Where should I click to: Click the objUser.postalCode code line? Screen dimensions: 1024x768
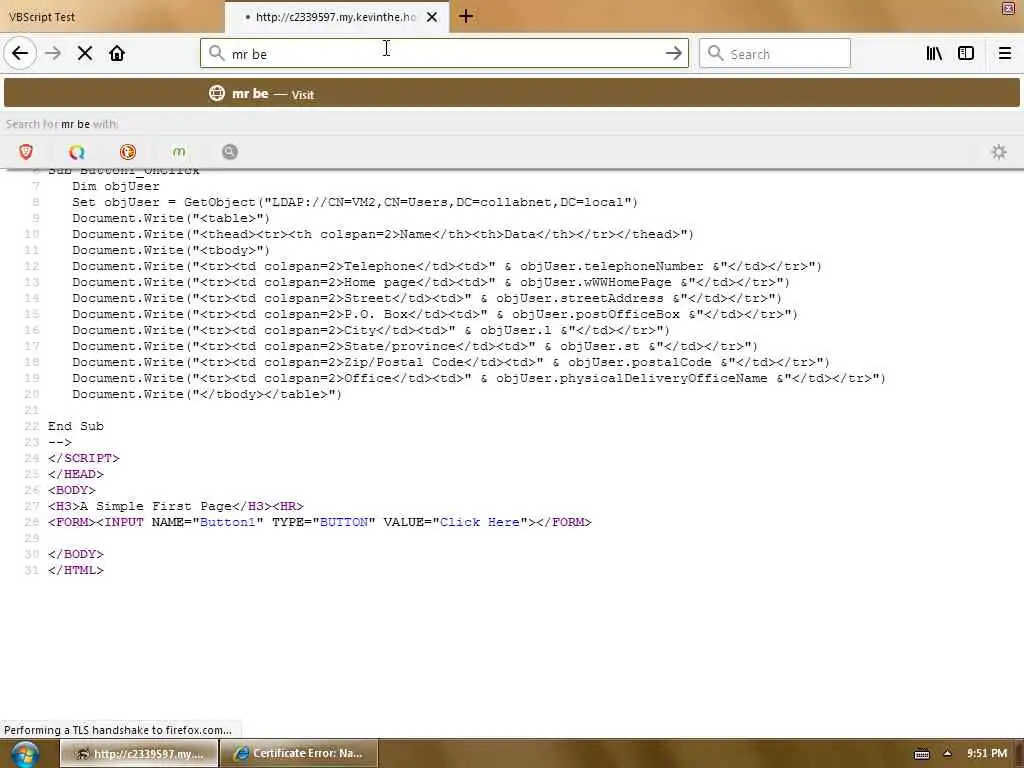(x=451, y=362)
